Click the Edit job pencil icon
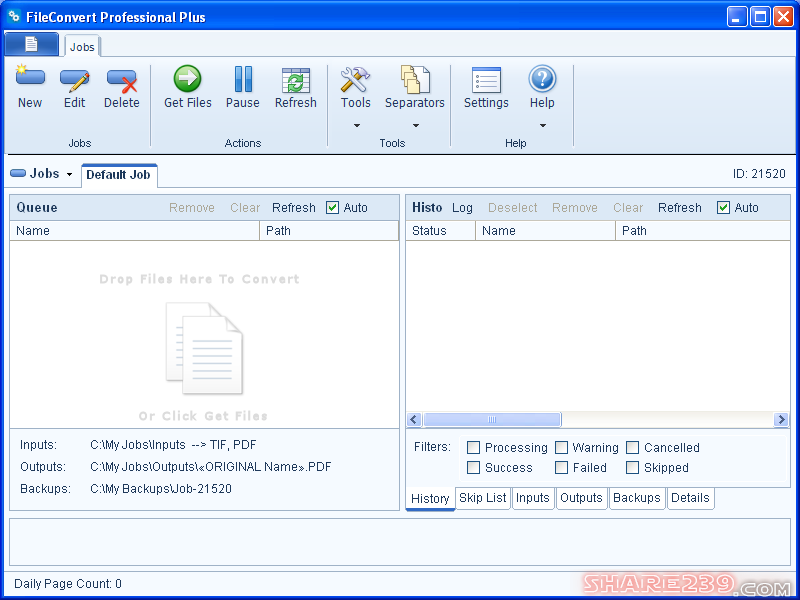The width and height of the screenshot is (800, 600). pos(74,80)
